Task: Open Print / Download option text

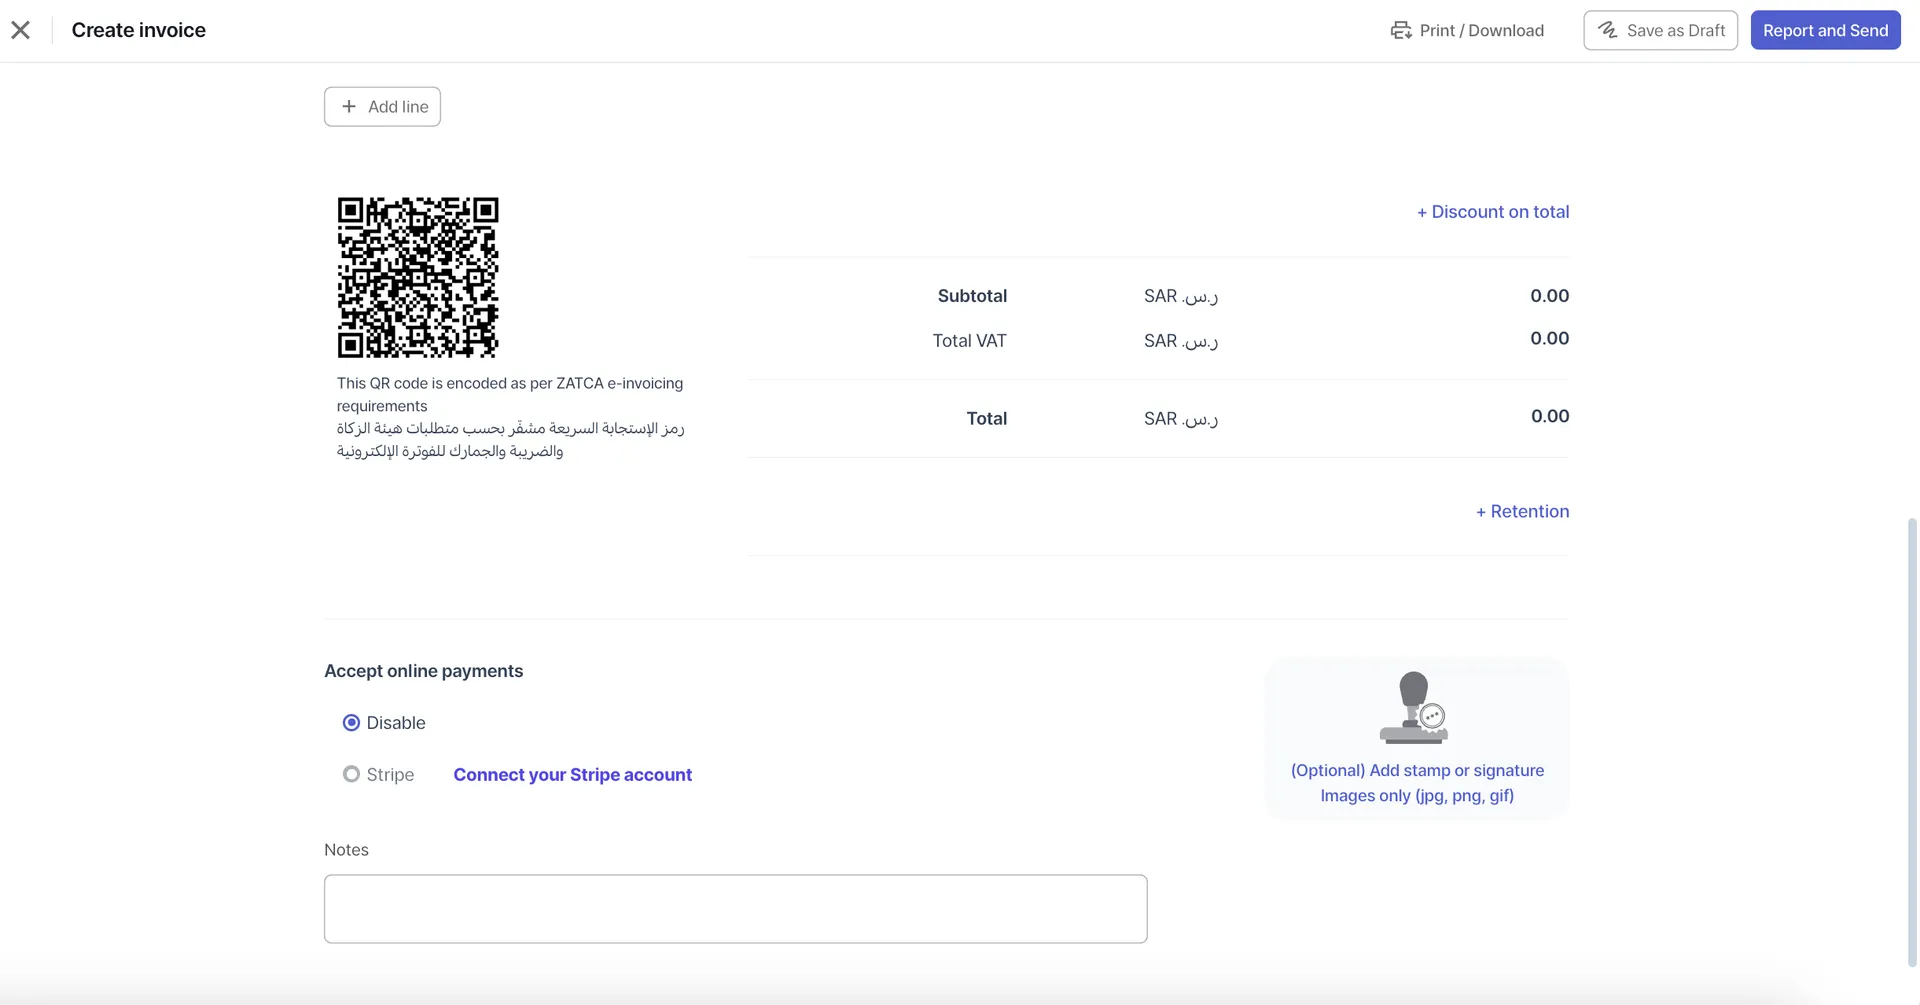Action: point(1481,30)
